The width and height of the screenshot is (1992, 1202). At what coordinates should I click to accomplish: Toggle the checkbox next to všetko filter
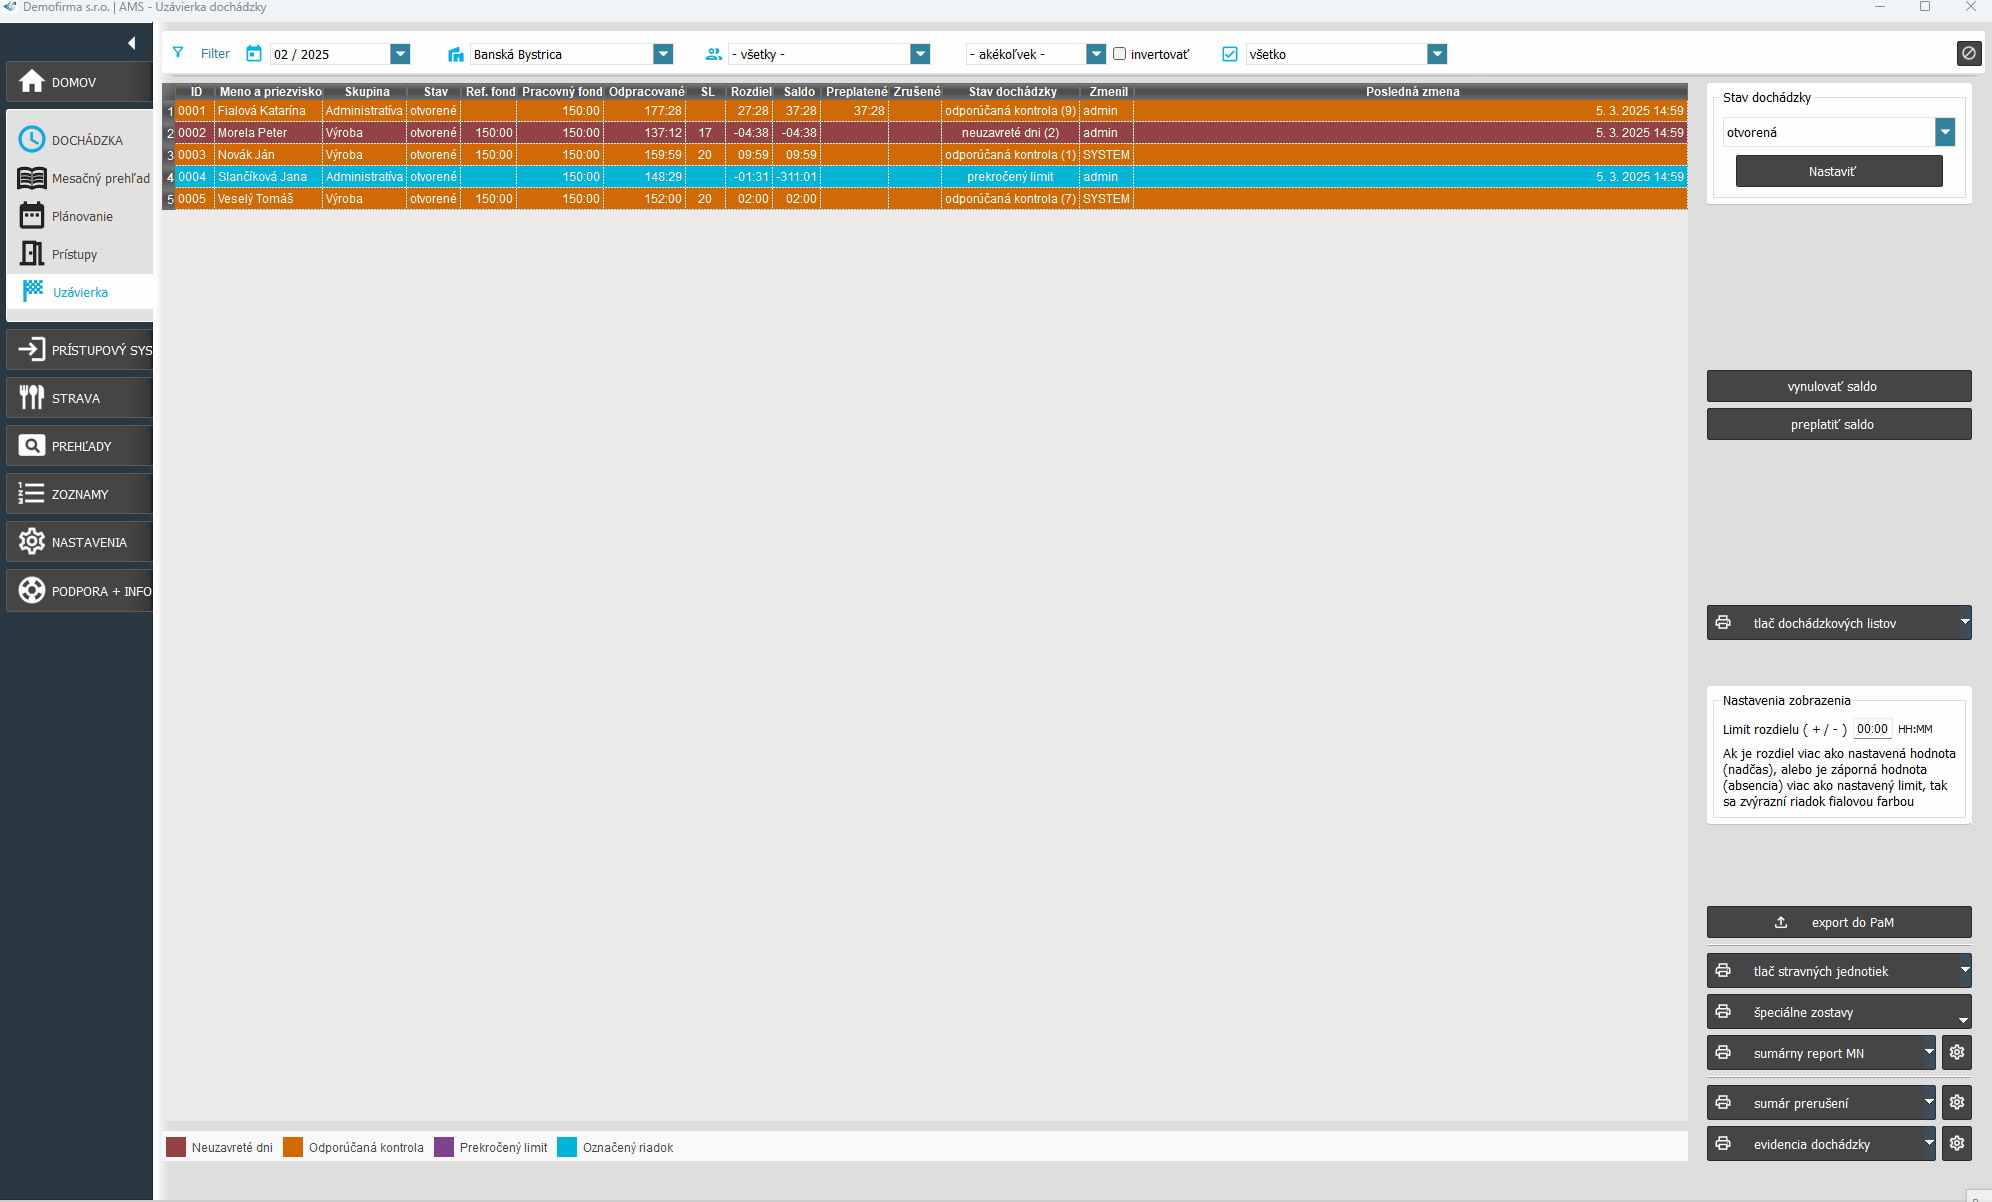(x=1229, y=54)
